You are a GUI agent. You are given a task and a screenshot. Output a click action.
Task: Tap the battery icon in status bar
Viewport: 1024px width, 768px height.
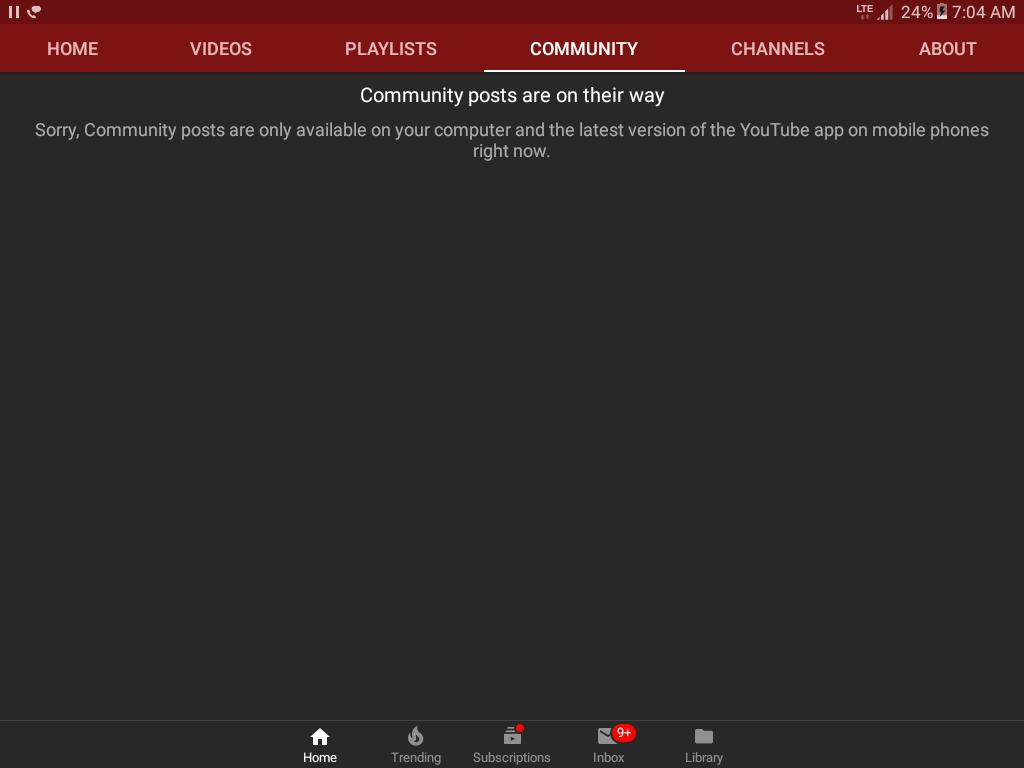tap(942, 12)
